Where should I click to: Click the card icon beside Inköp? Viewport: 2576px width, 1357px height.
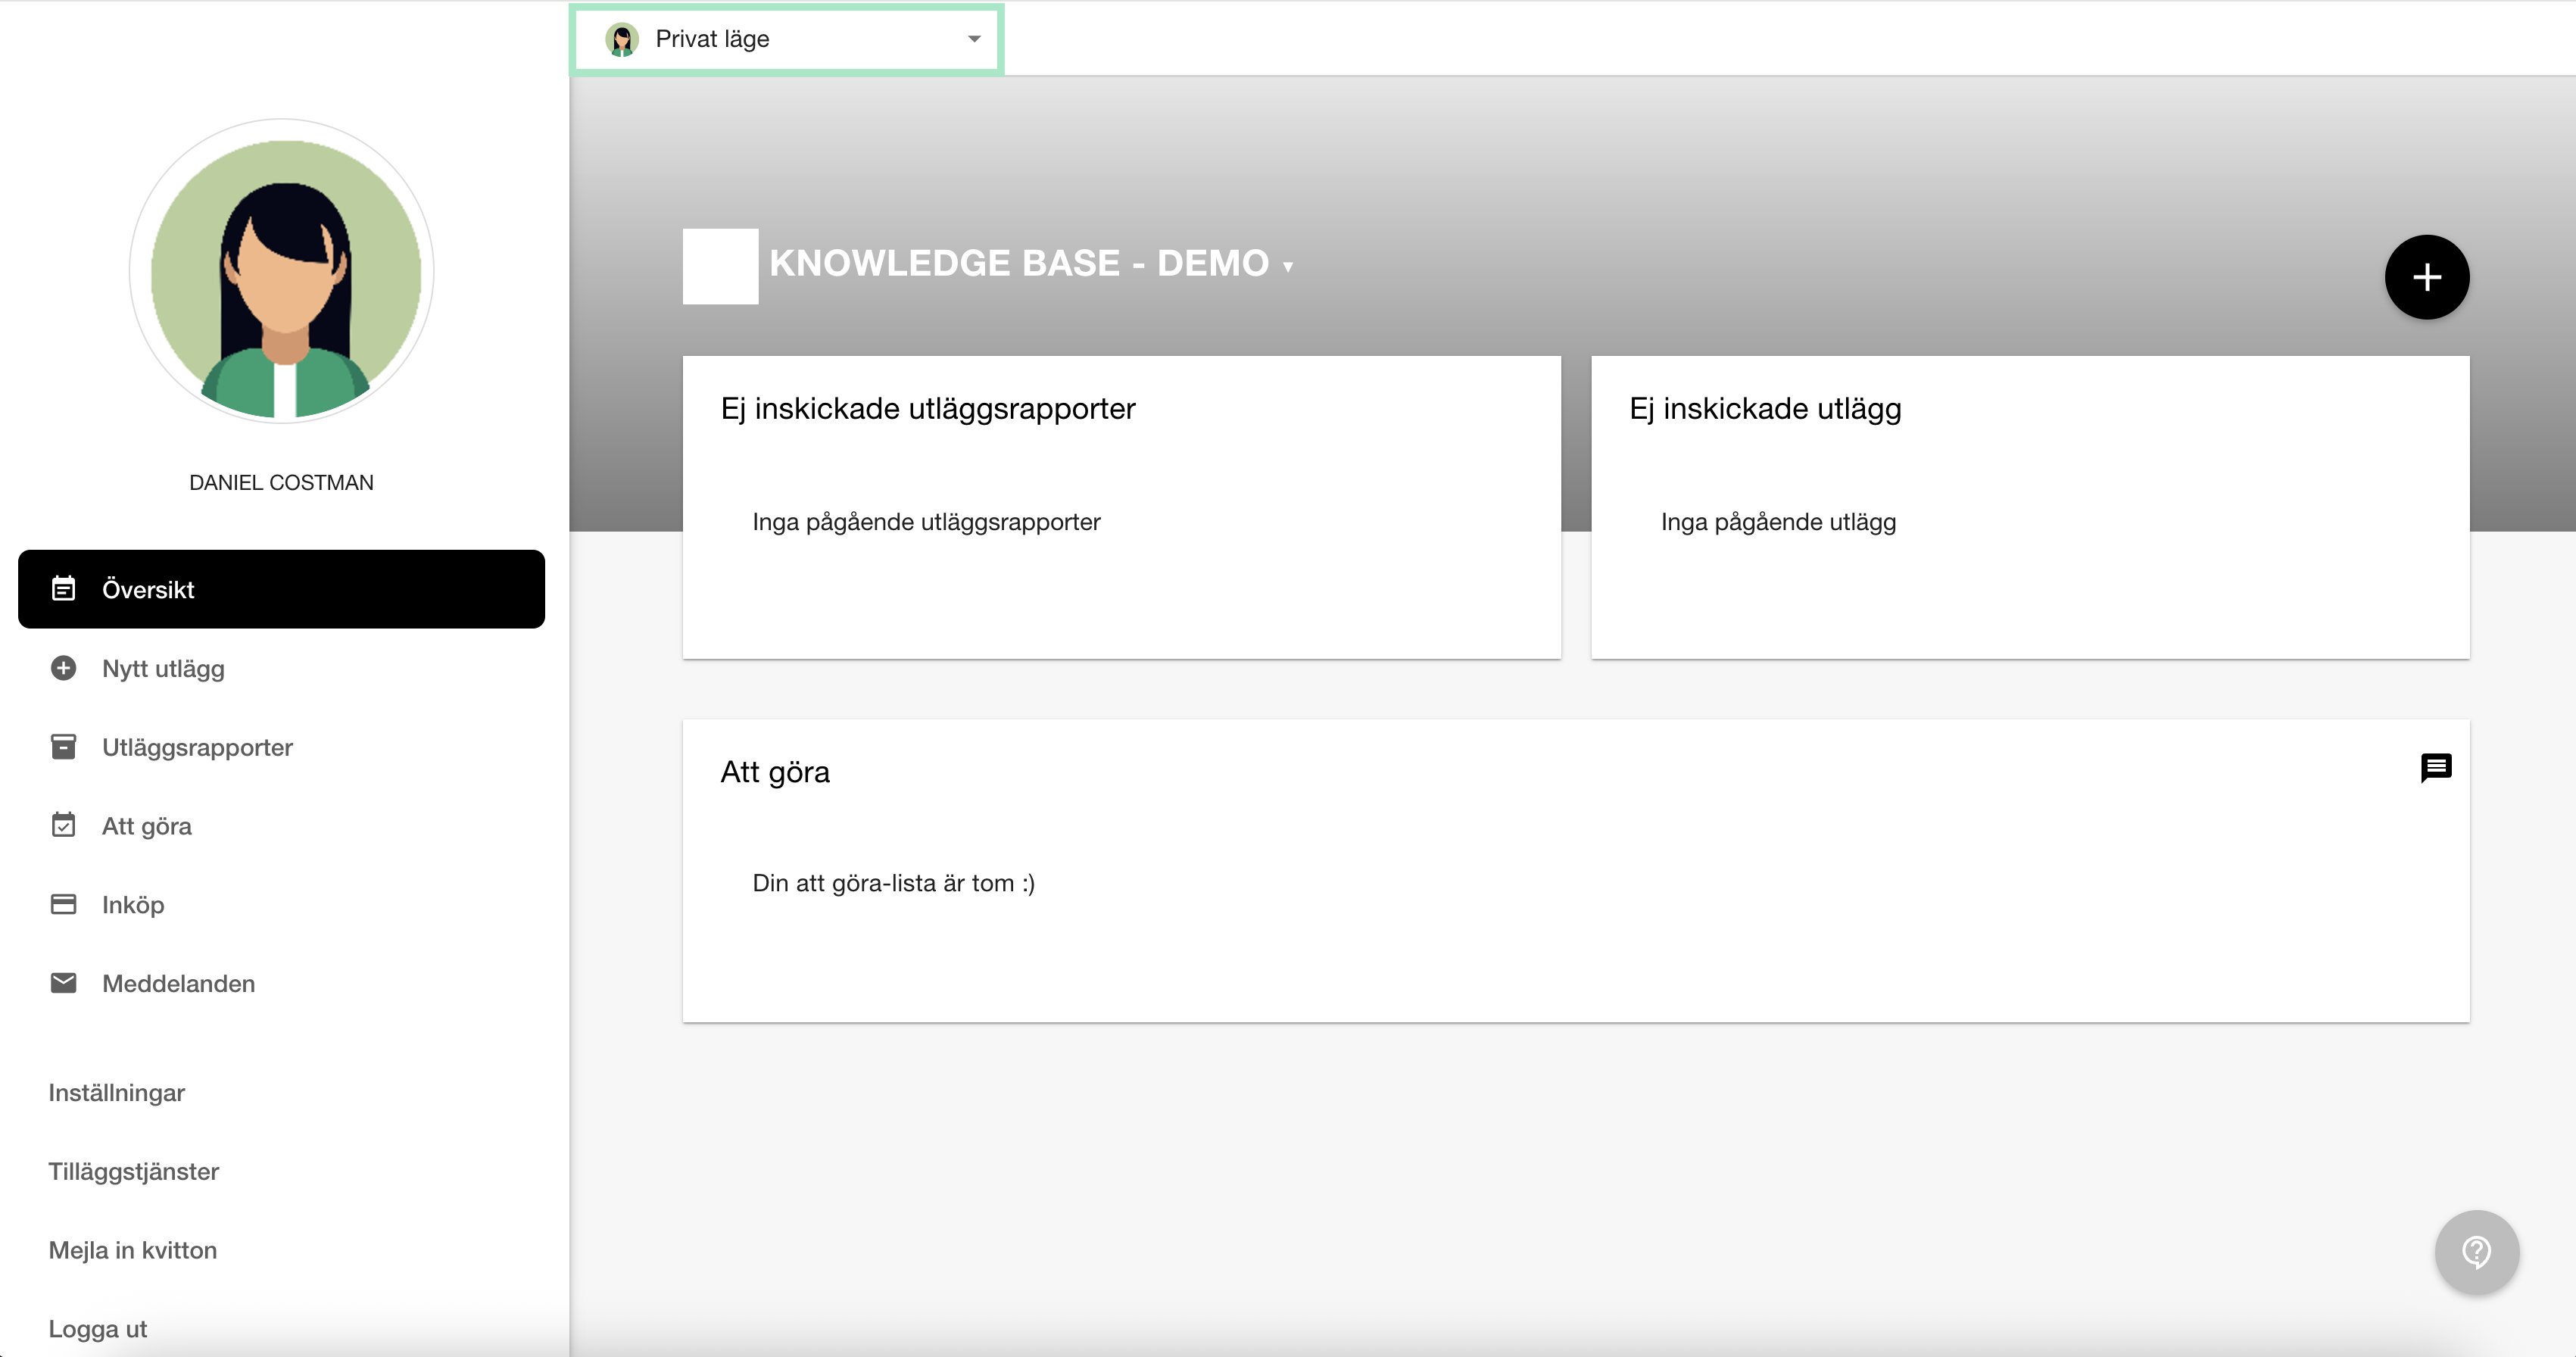click(63, 904)
